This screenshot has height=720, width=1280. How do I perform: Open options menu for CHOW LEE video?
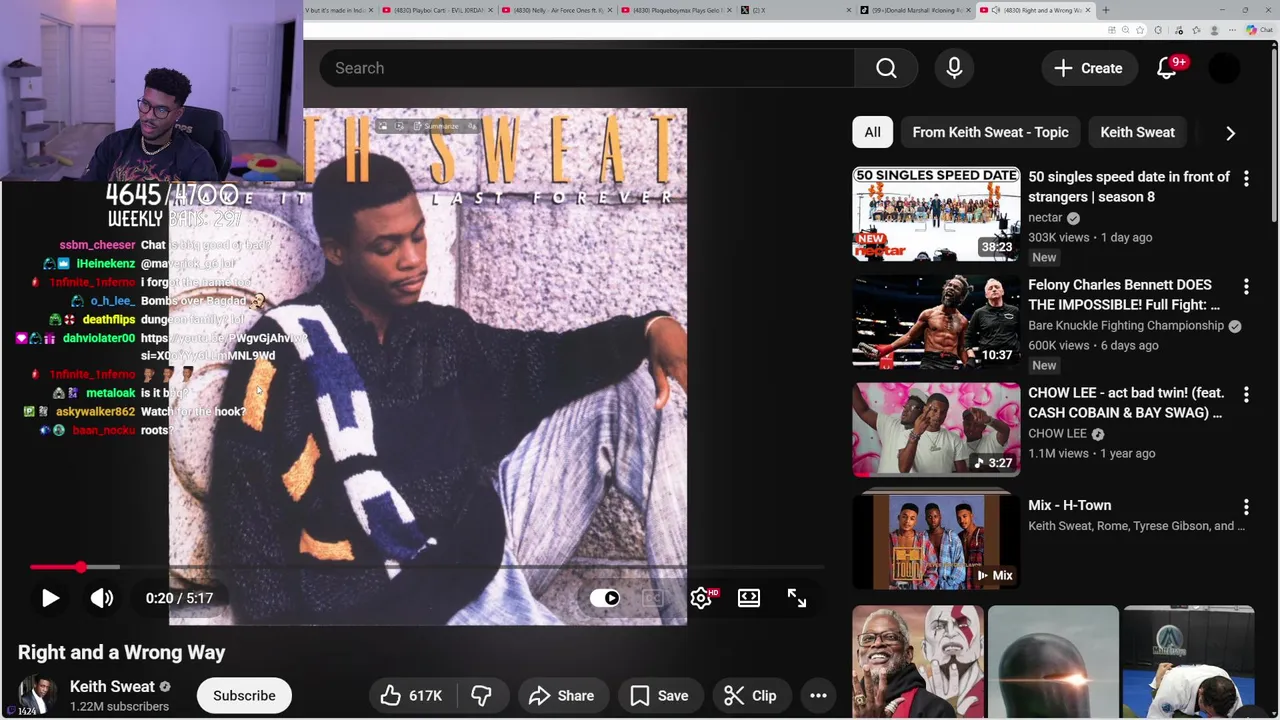point(1246,395)
